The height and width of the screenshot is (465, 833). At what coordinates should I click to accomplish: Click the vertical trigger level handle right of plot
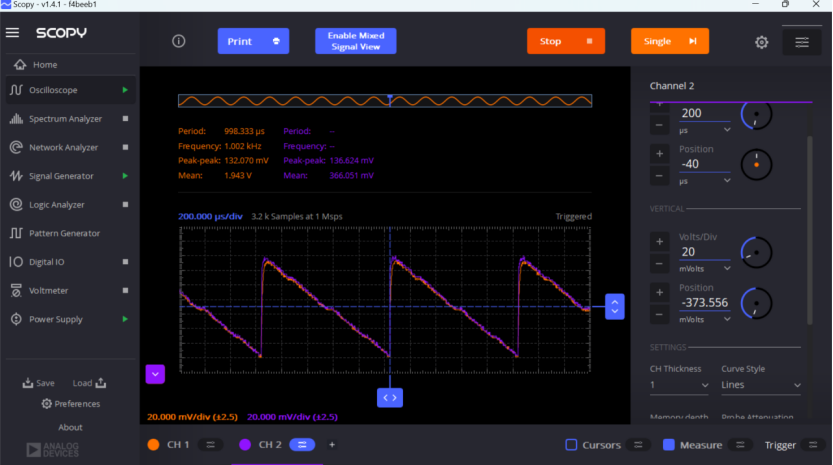point(615,307)
